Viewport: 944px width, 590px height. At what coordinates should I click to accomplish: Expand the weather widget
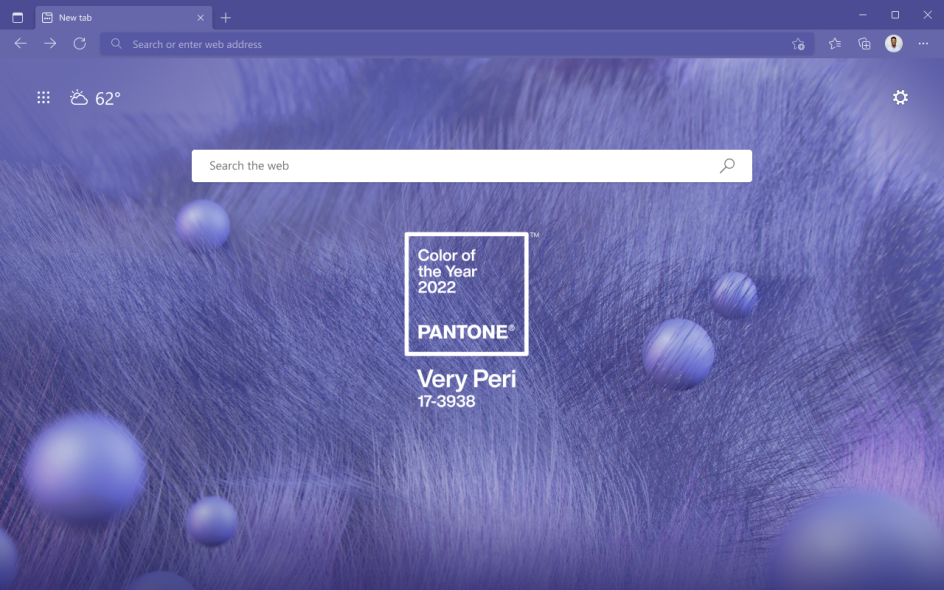(80, 97)
